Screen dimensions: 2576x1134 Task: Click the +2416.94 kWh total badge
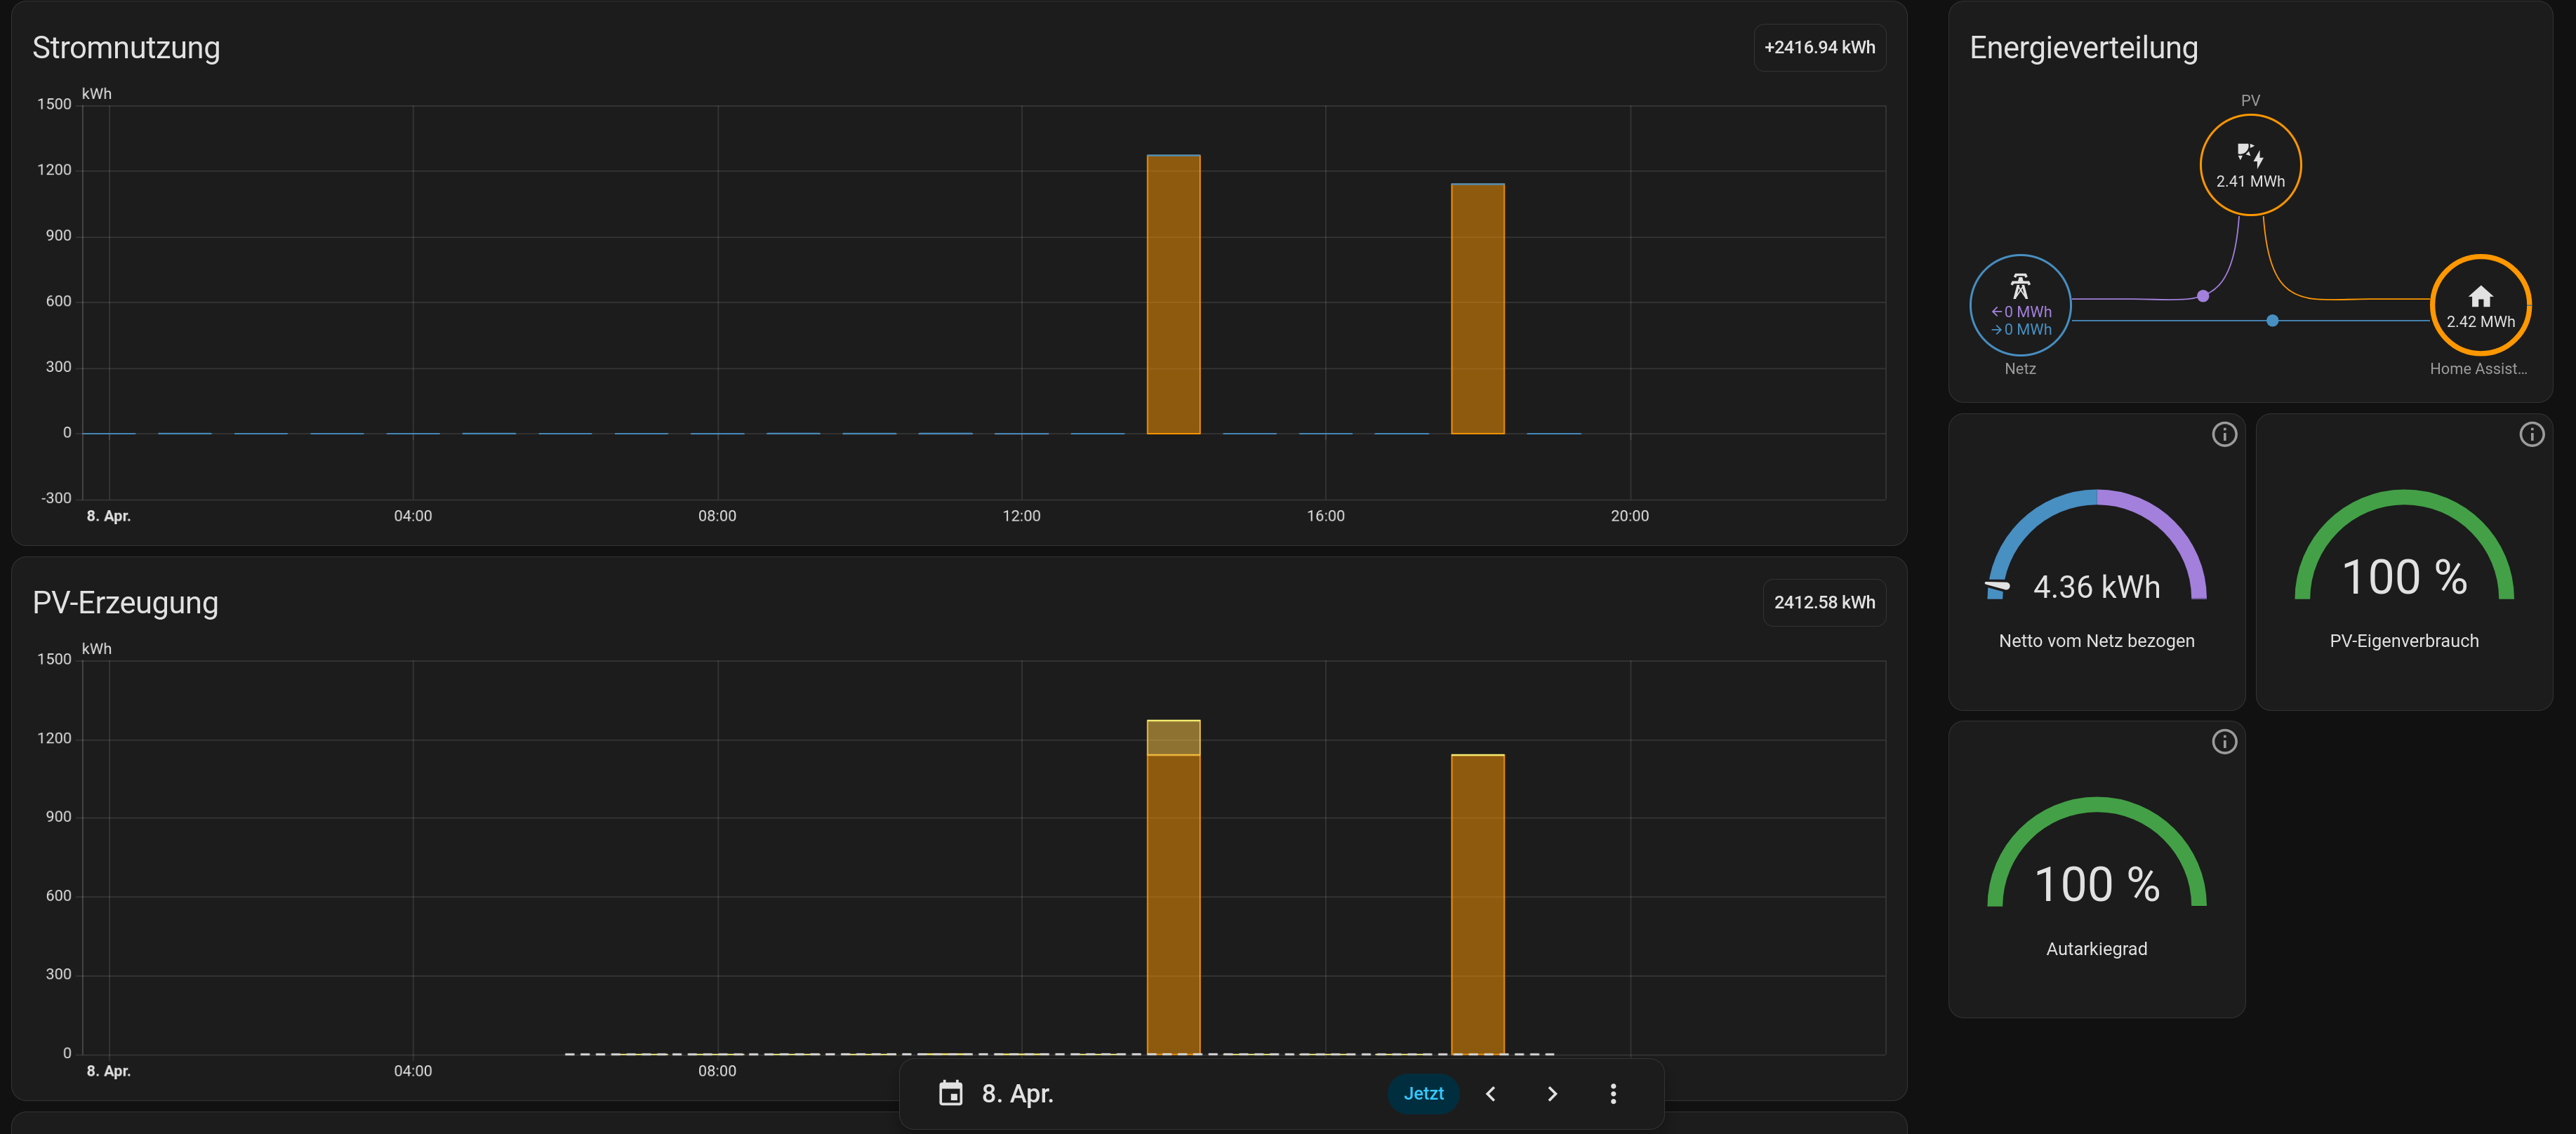click(1819, 47)
